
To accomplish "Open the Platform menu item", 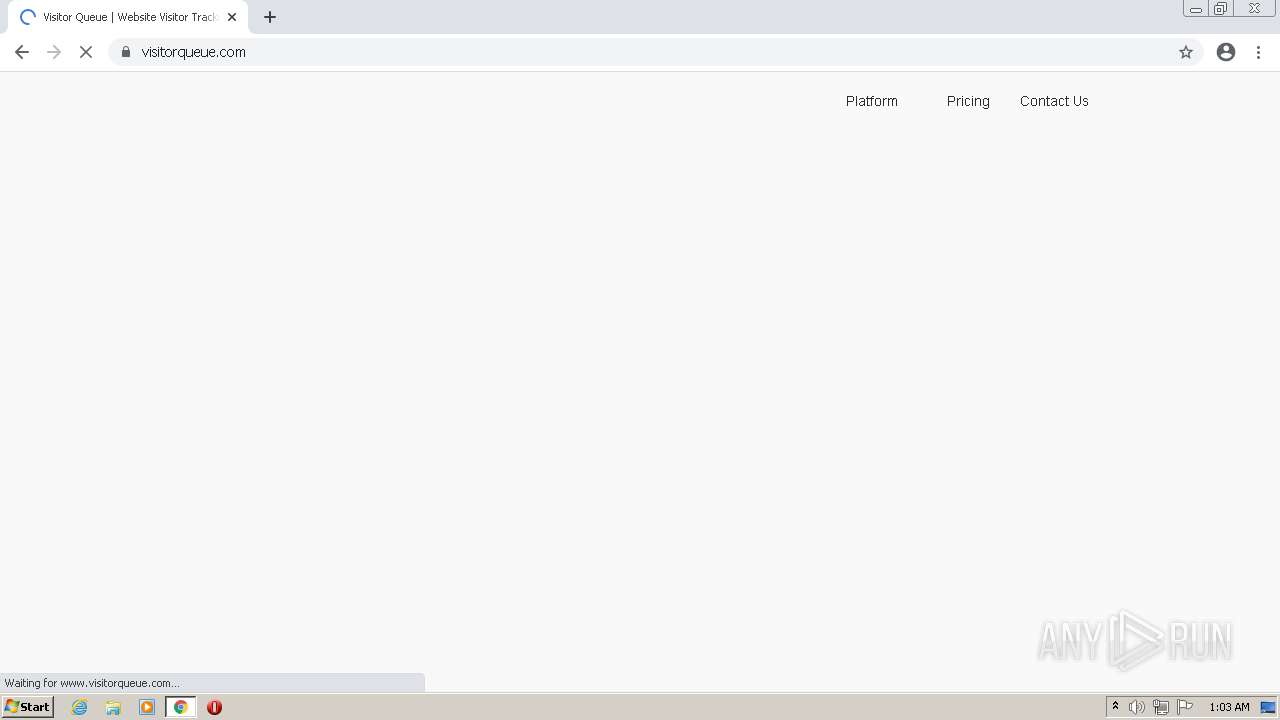I will click(x=872, y=101).
